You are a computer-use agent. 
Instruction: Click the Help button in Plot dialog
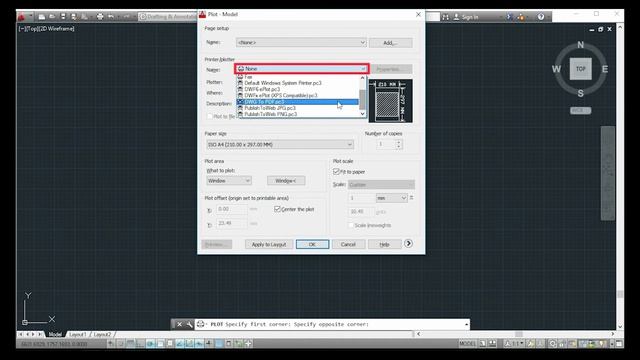coord(384,244)
